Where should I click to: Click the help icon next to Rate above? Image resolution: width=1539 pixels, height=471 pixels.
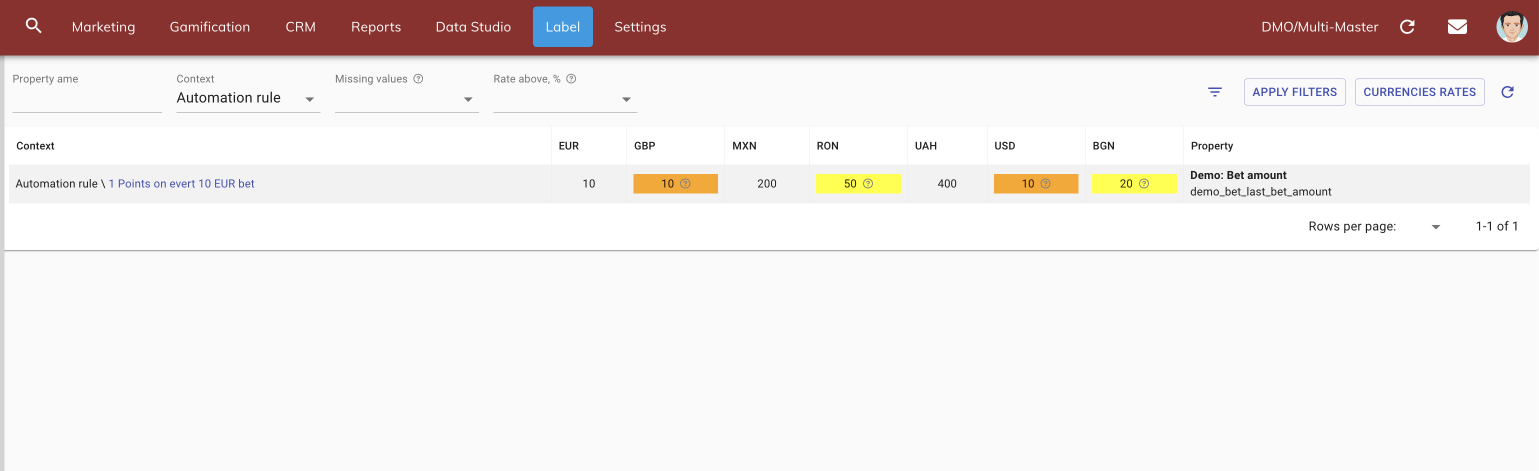coord(572,79)
